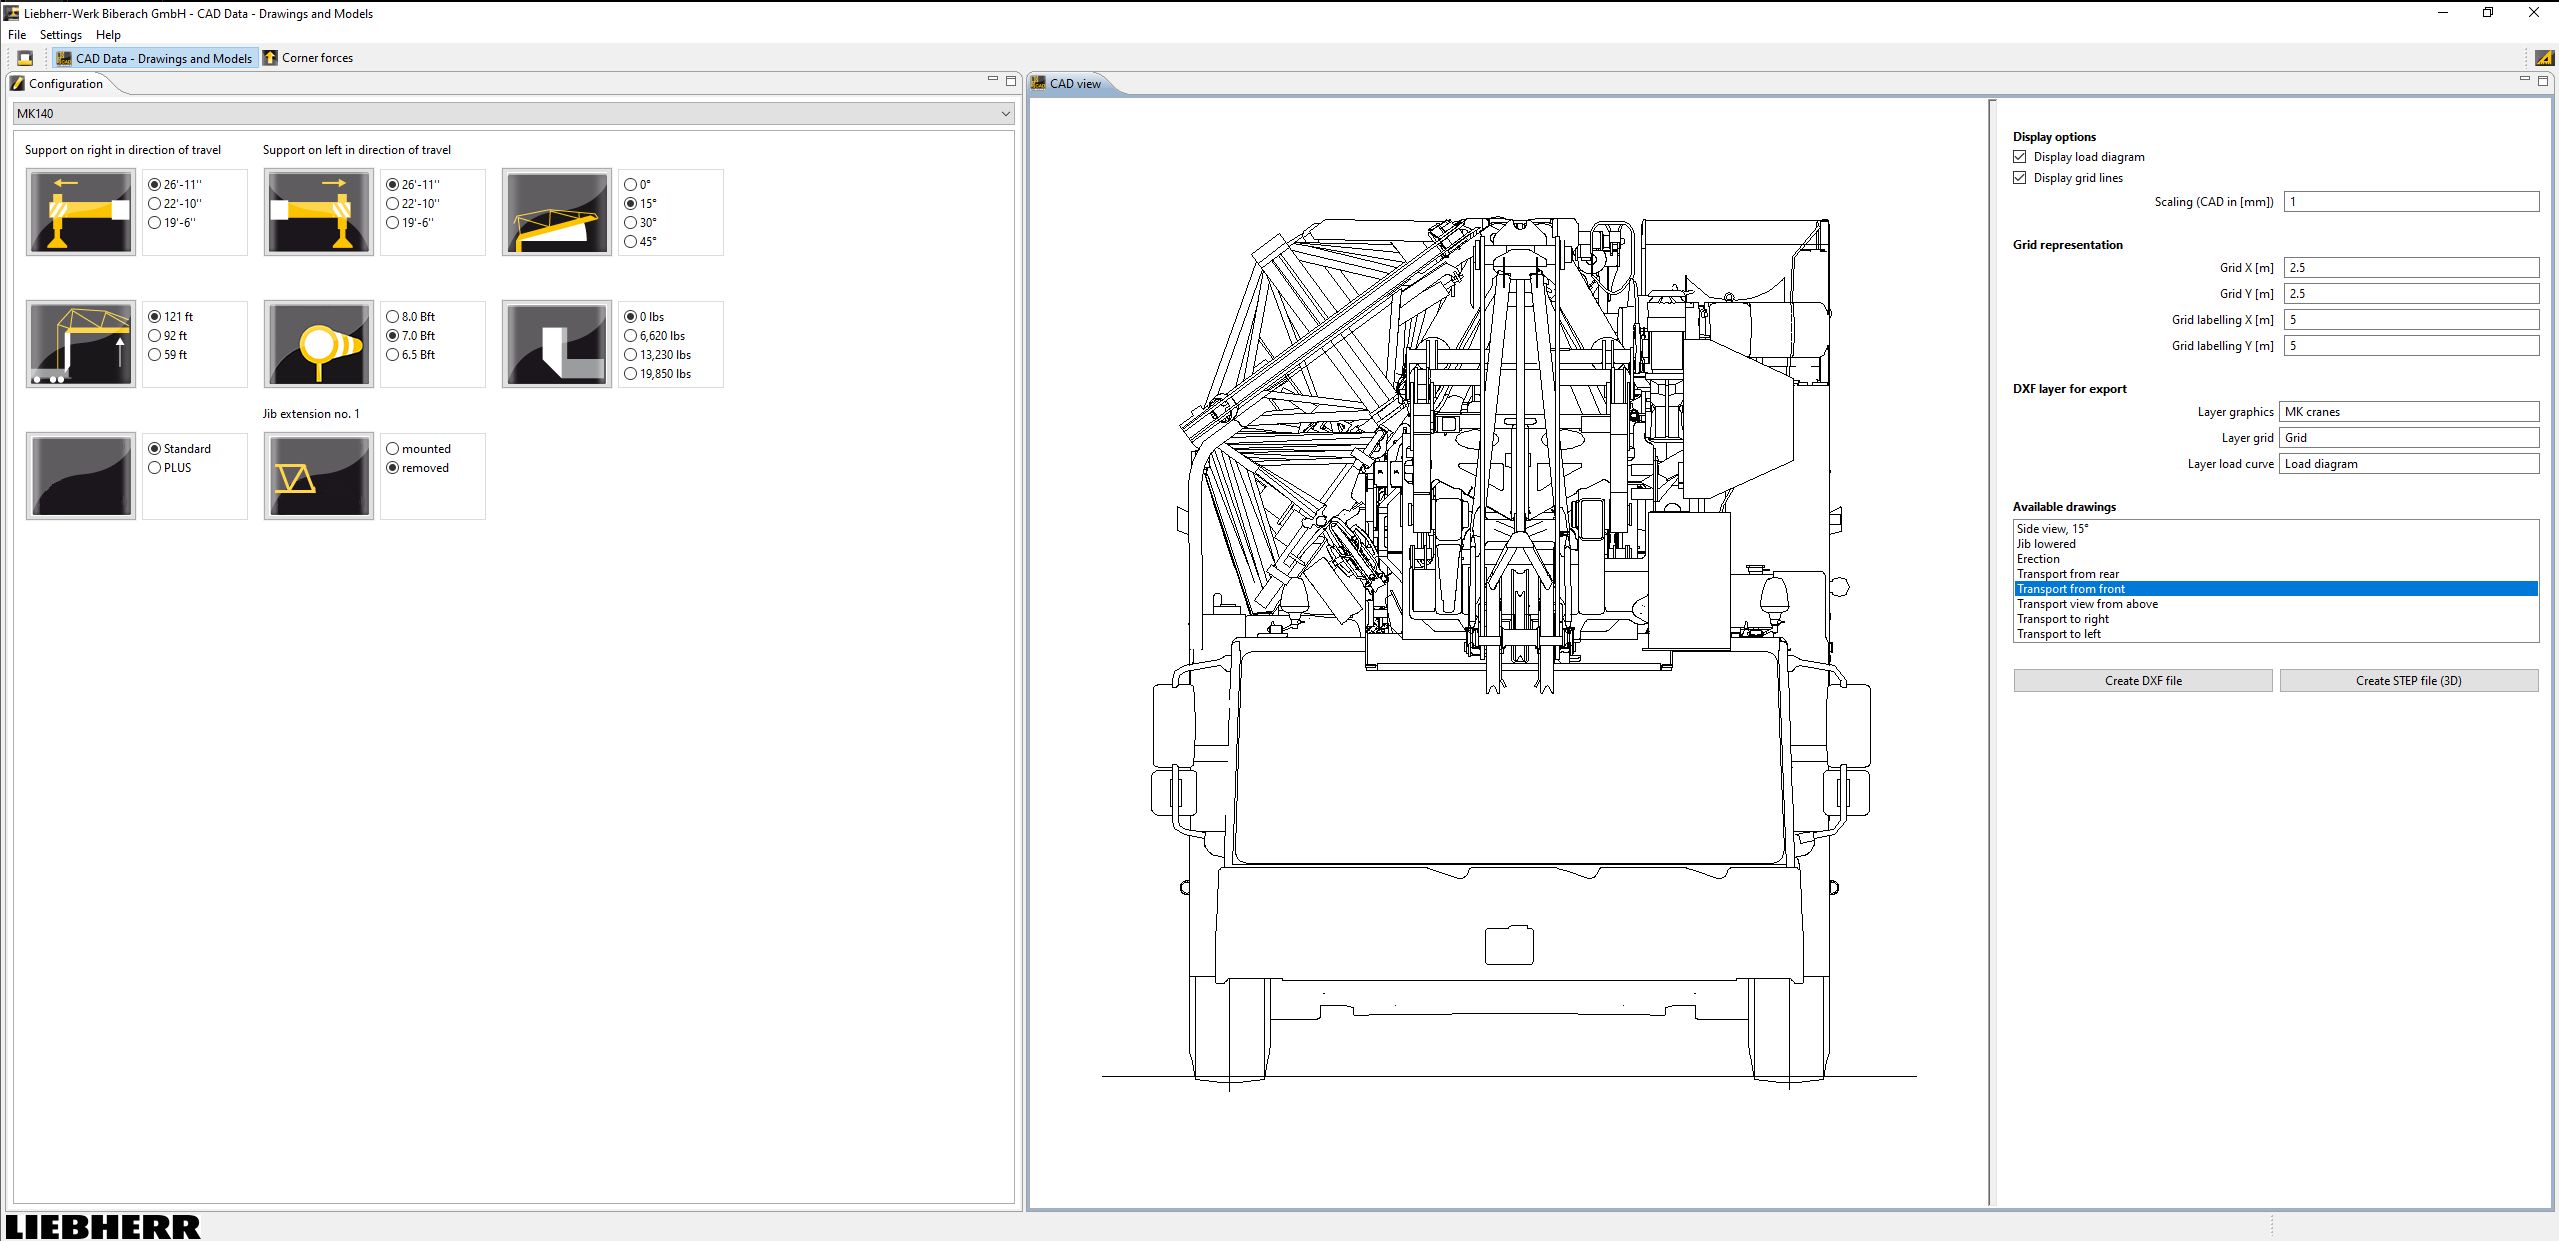Click the left support extension thumbnail icon
The image size is (2559, 1241).
point(317,211)
